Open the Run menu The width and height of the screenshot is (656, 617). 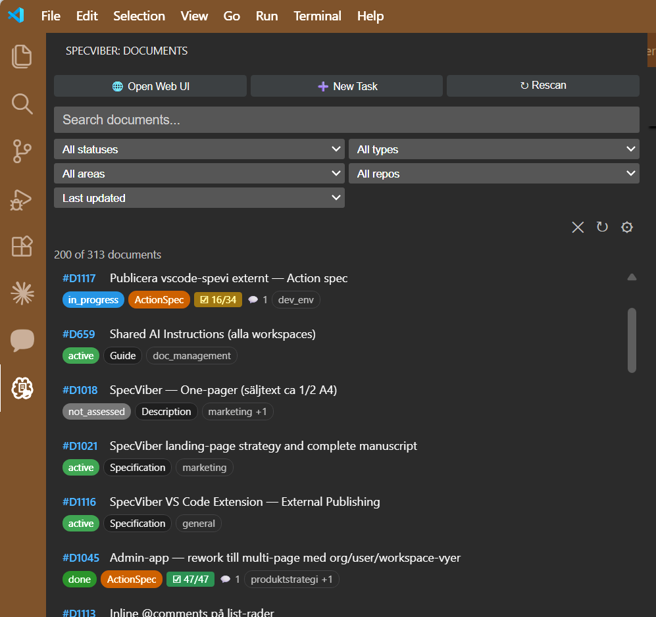click(x=266, y=16)
